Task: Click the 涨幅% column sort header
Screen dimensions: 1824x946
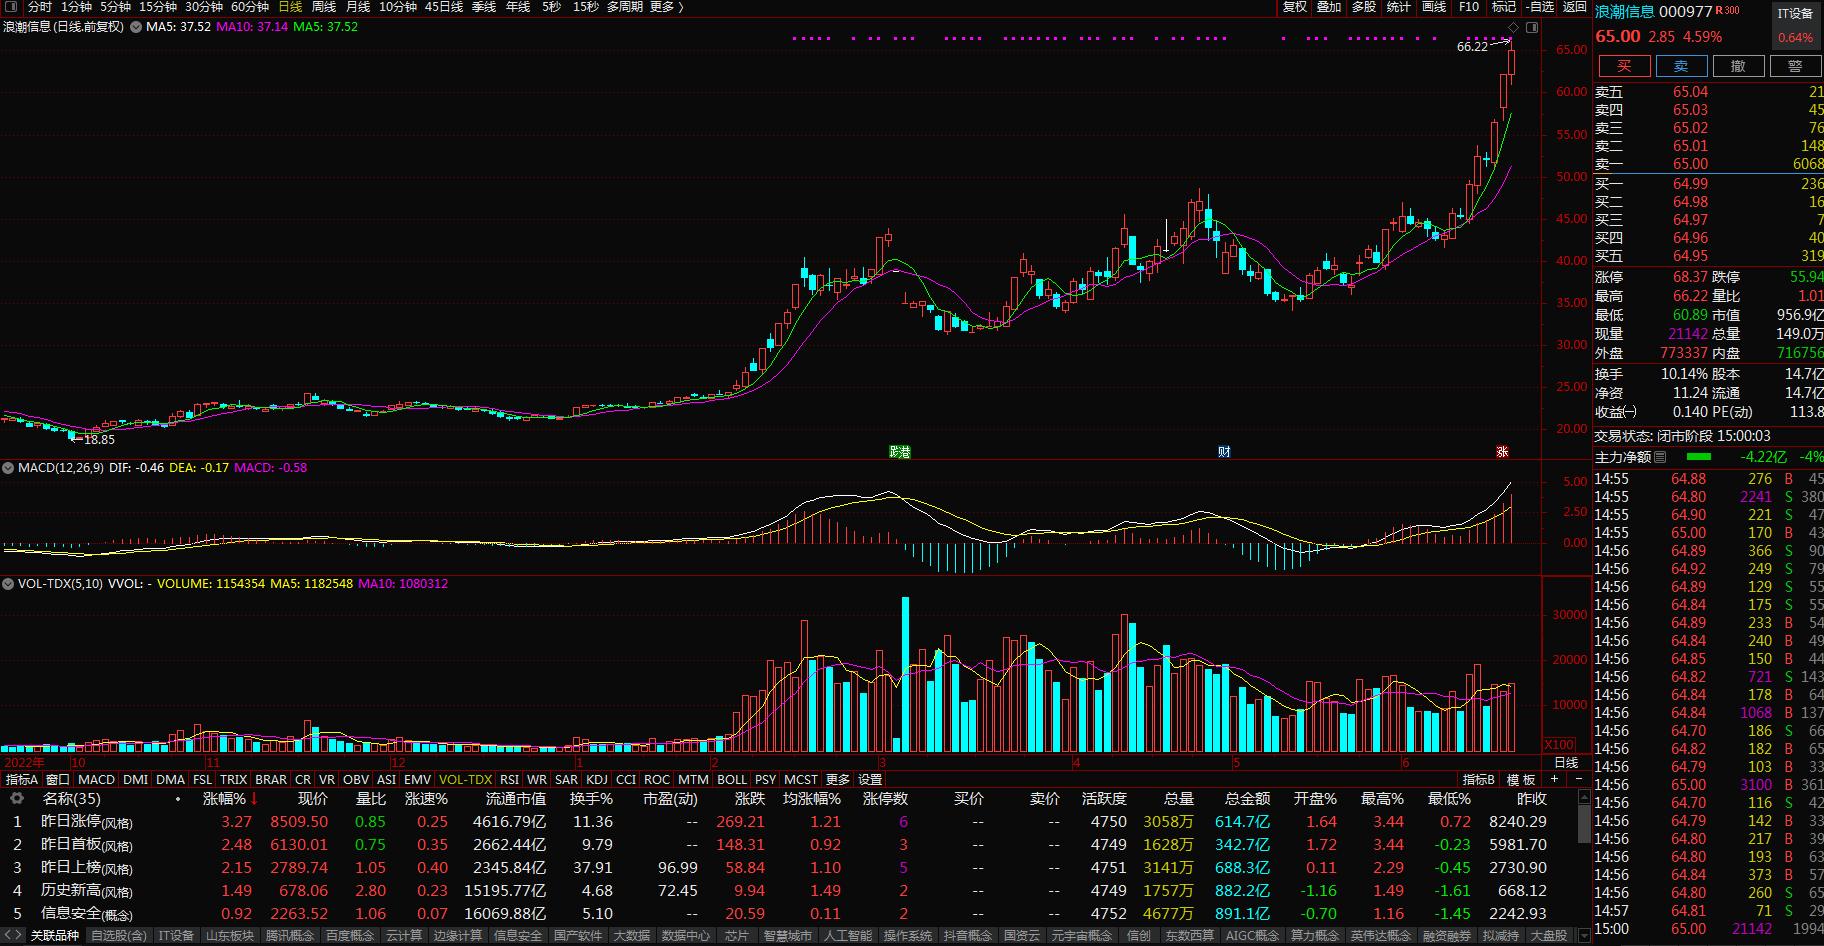Action: pyautogui.click(x=229, y=799)
